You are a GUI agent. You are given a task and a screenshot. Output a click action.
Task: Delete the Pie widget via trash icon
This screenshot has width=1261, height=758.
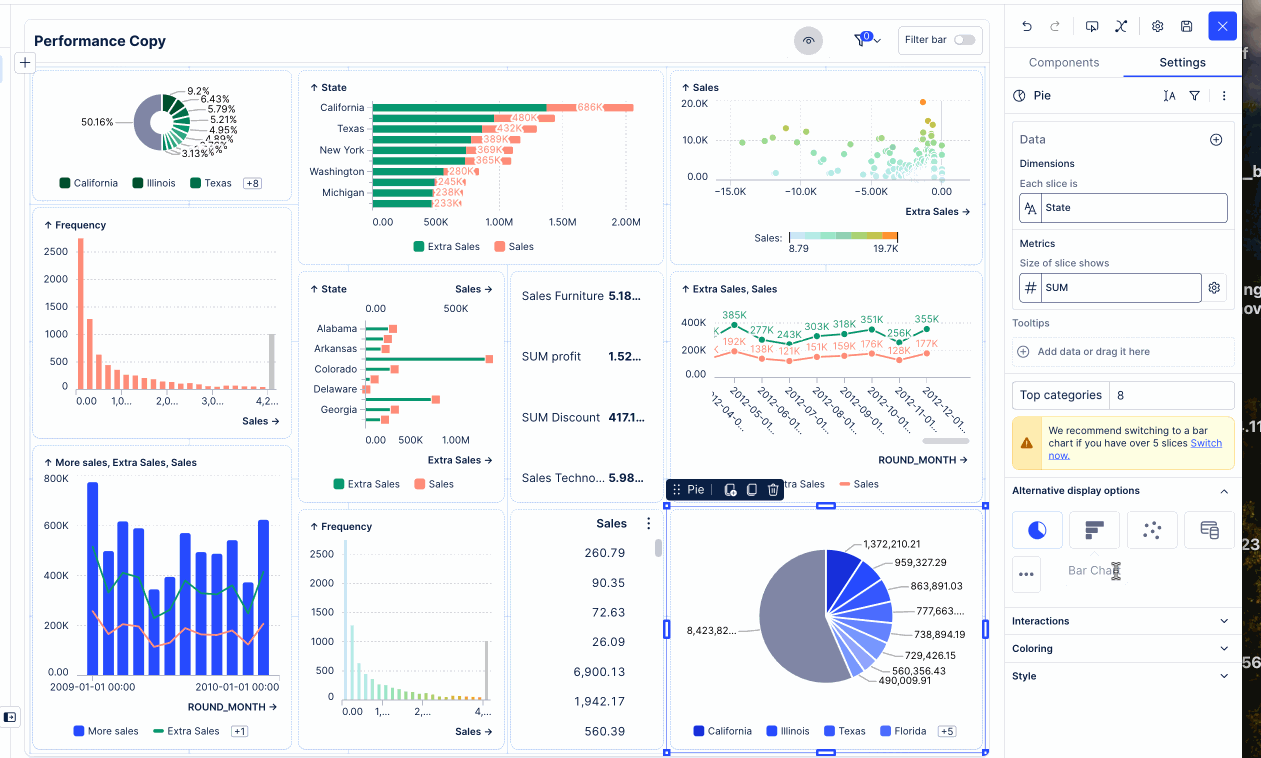(773, 490)
